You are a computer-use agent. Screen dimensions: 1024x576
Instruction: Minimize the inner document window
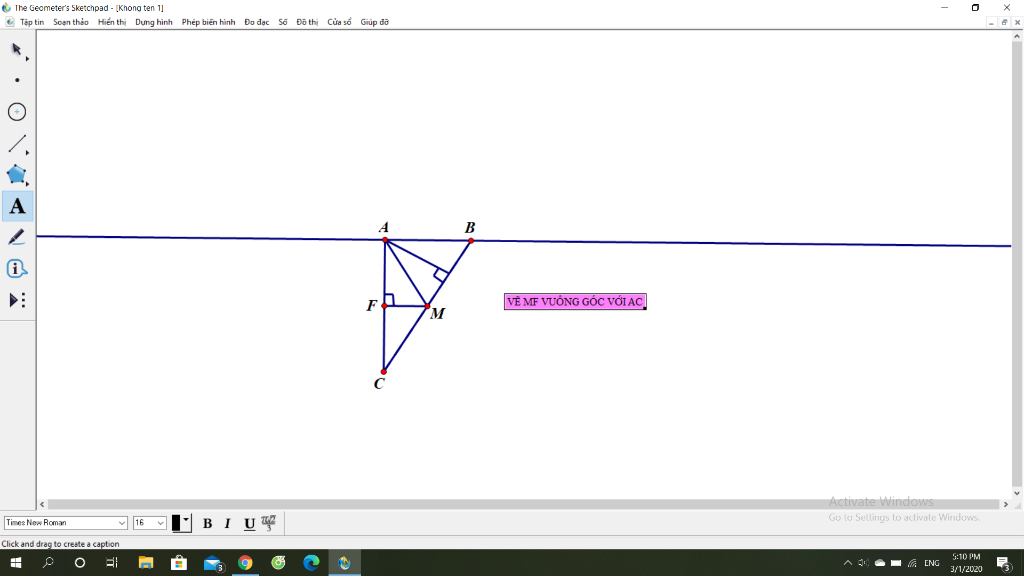click(991, 22)
